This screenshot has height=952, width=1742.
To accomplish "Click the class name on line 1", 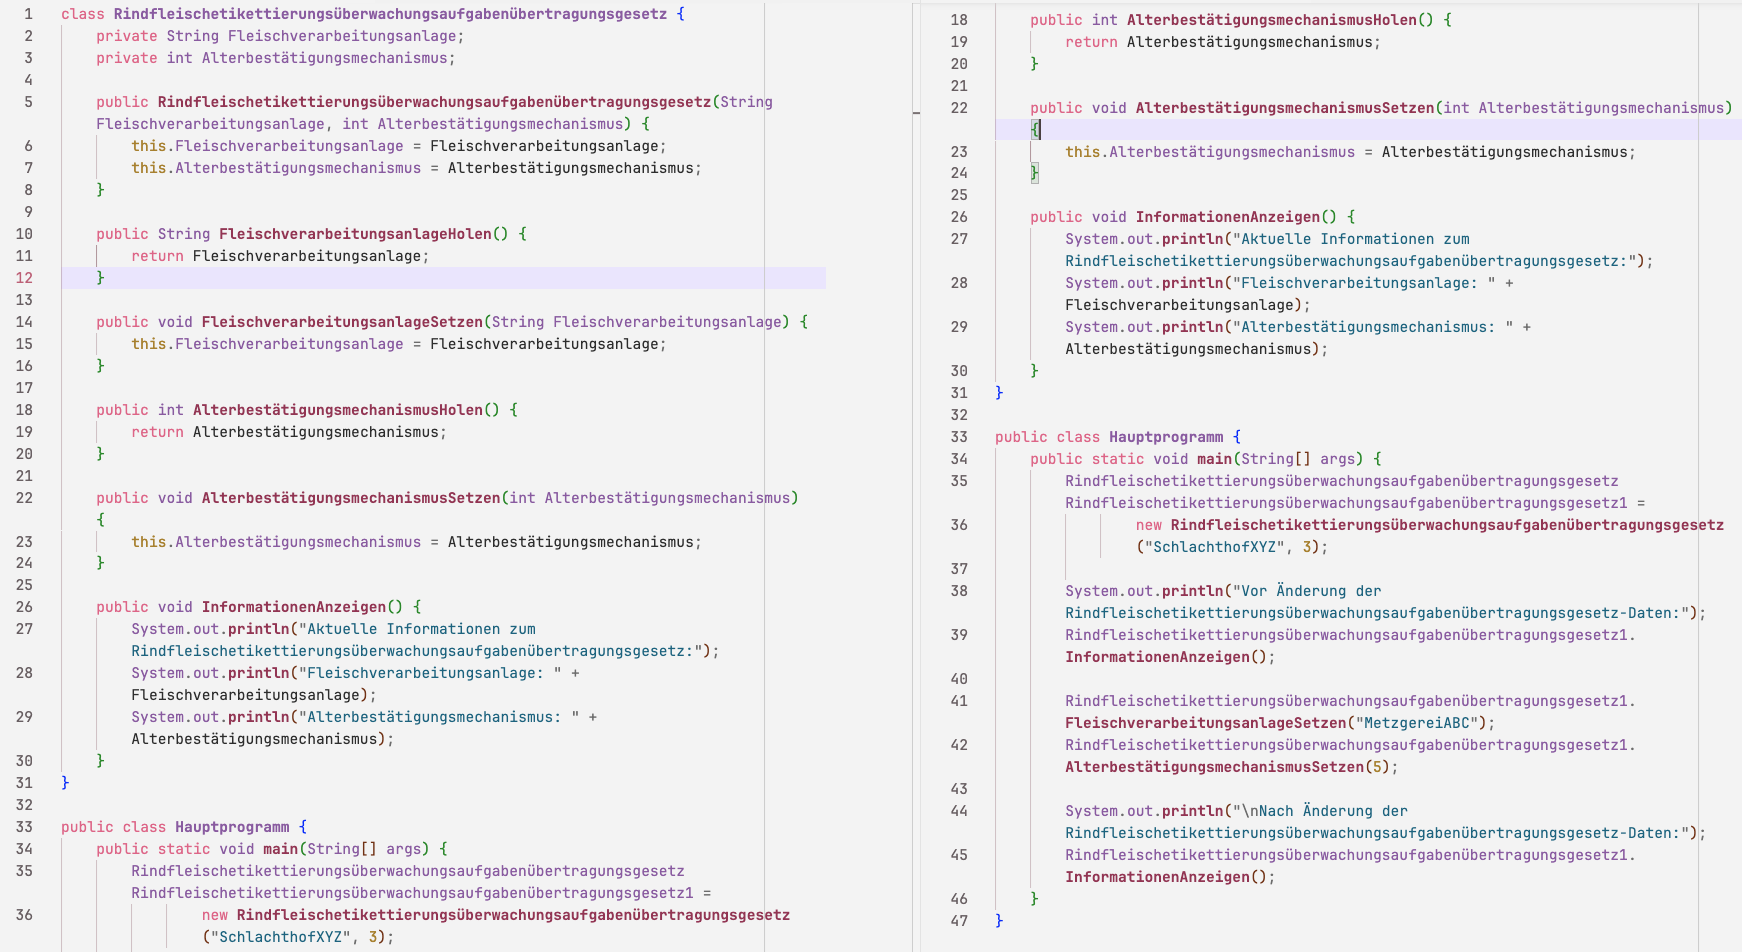I will 389,14.
